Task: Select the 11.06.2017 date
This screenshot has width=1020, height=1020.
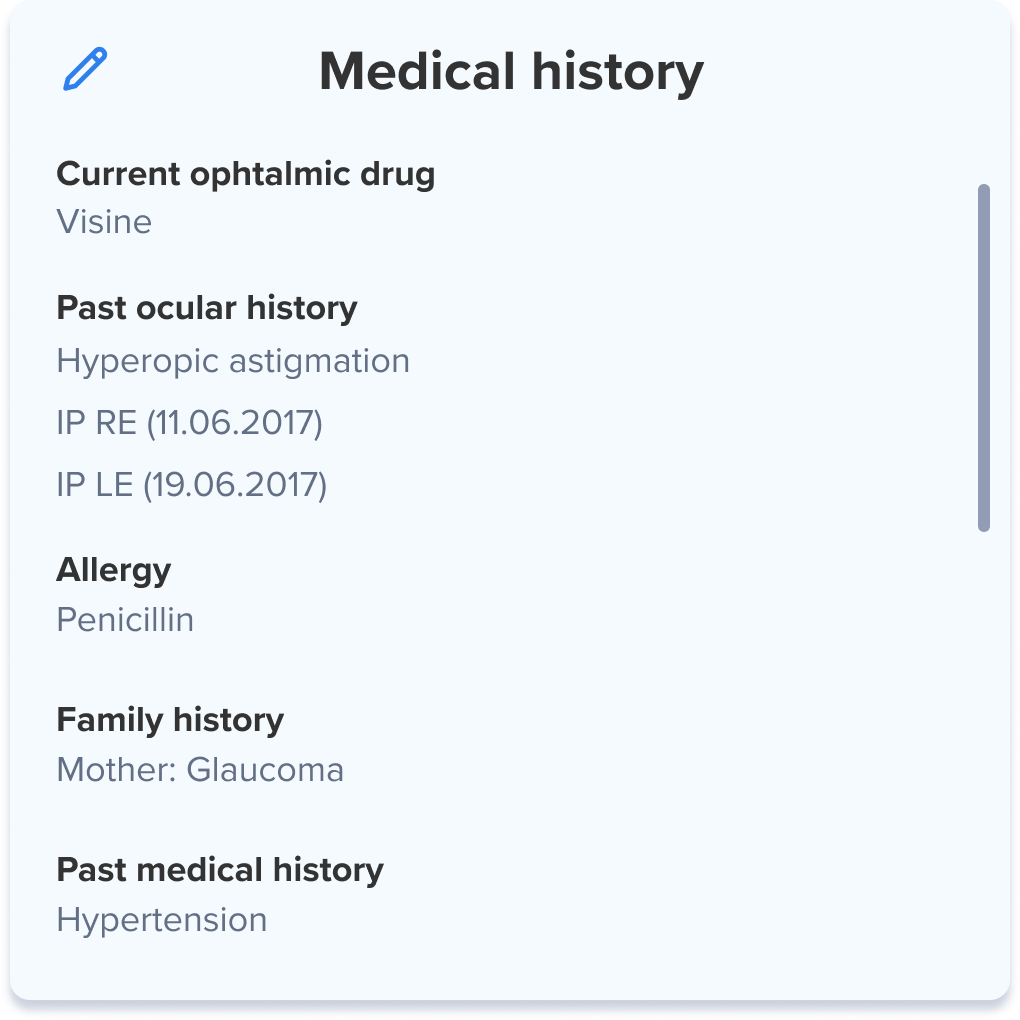Action: [x=235, y=423]
